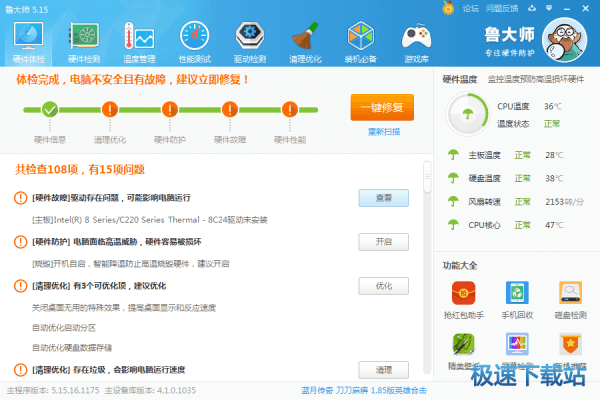
Task: Click the 硬件防护 warning step marker
Action: tap(170, 109)
